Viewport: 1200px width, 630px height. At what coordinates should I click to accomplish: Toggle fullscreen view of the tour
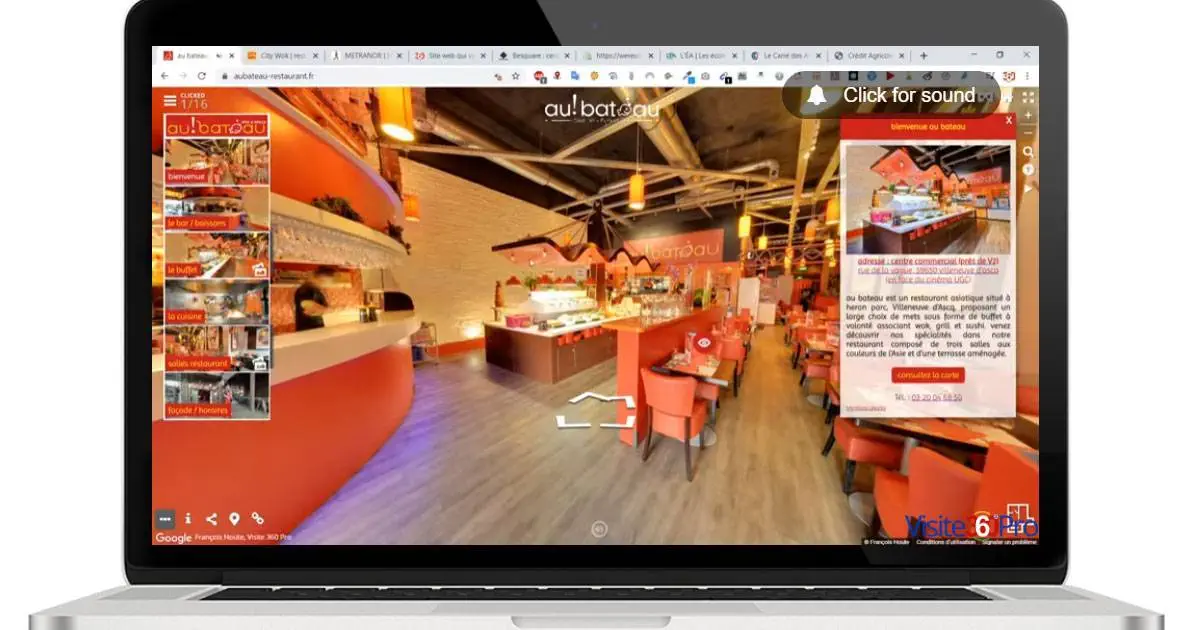[1028, 97]
